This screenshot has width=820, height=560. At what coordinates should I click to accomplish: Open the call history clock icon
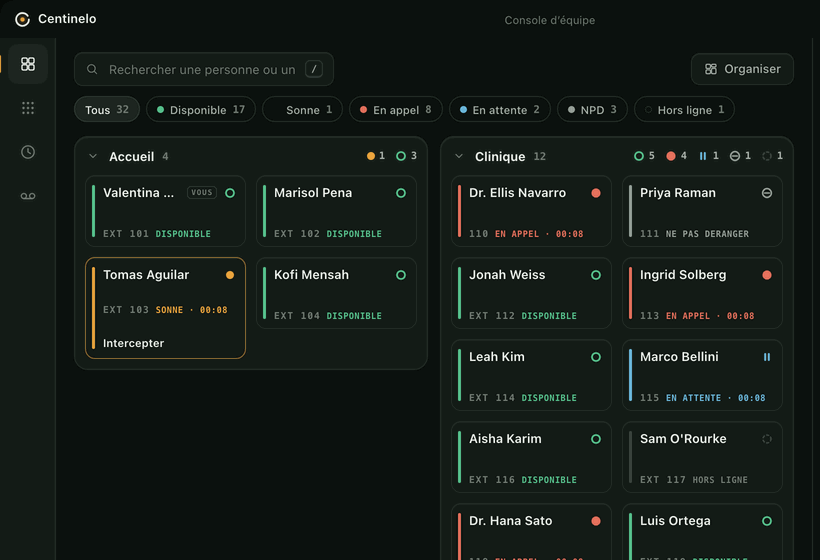pos(28,152)
